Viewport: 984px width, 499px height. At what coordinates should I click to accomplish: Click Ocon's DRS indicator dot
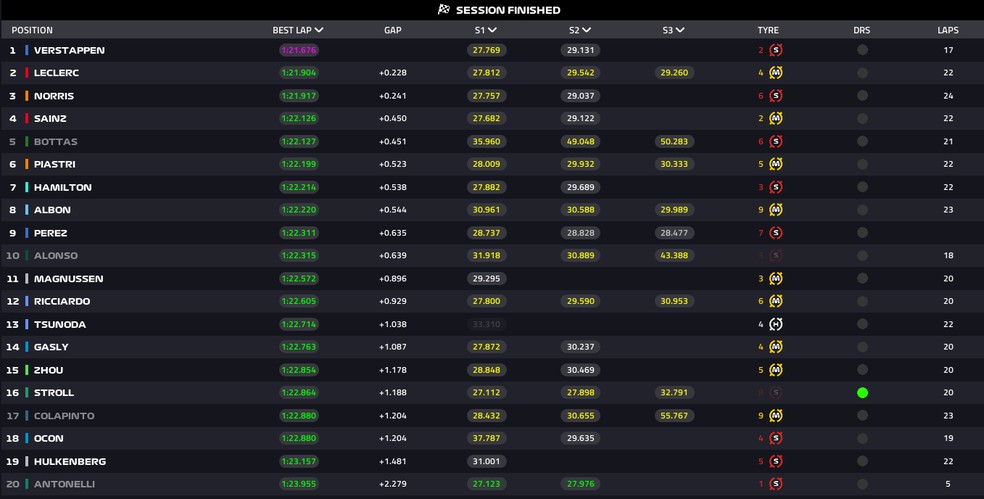[x=862, y=439]
